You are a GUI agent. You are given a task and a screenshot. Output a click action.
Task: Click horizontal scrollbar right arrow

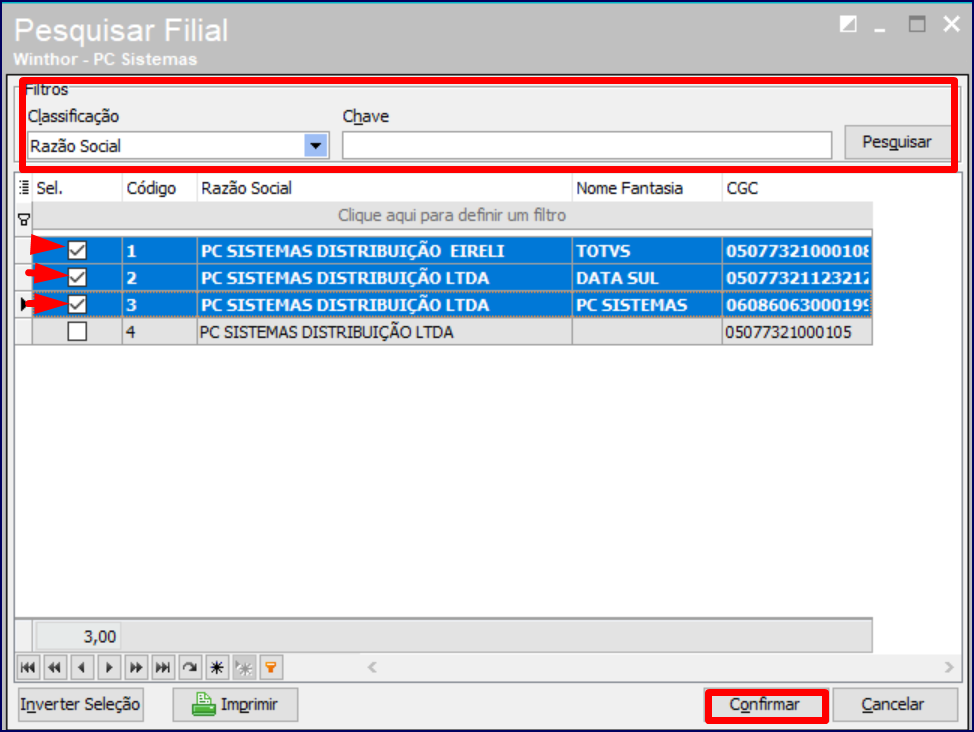click(x=949, y=667)
